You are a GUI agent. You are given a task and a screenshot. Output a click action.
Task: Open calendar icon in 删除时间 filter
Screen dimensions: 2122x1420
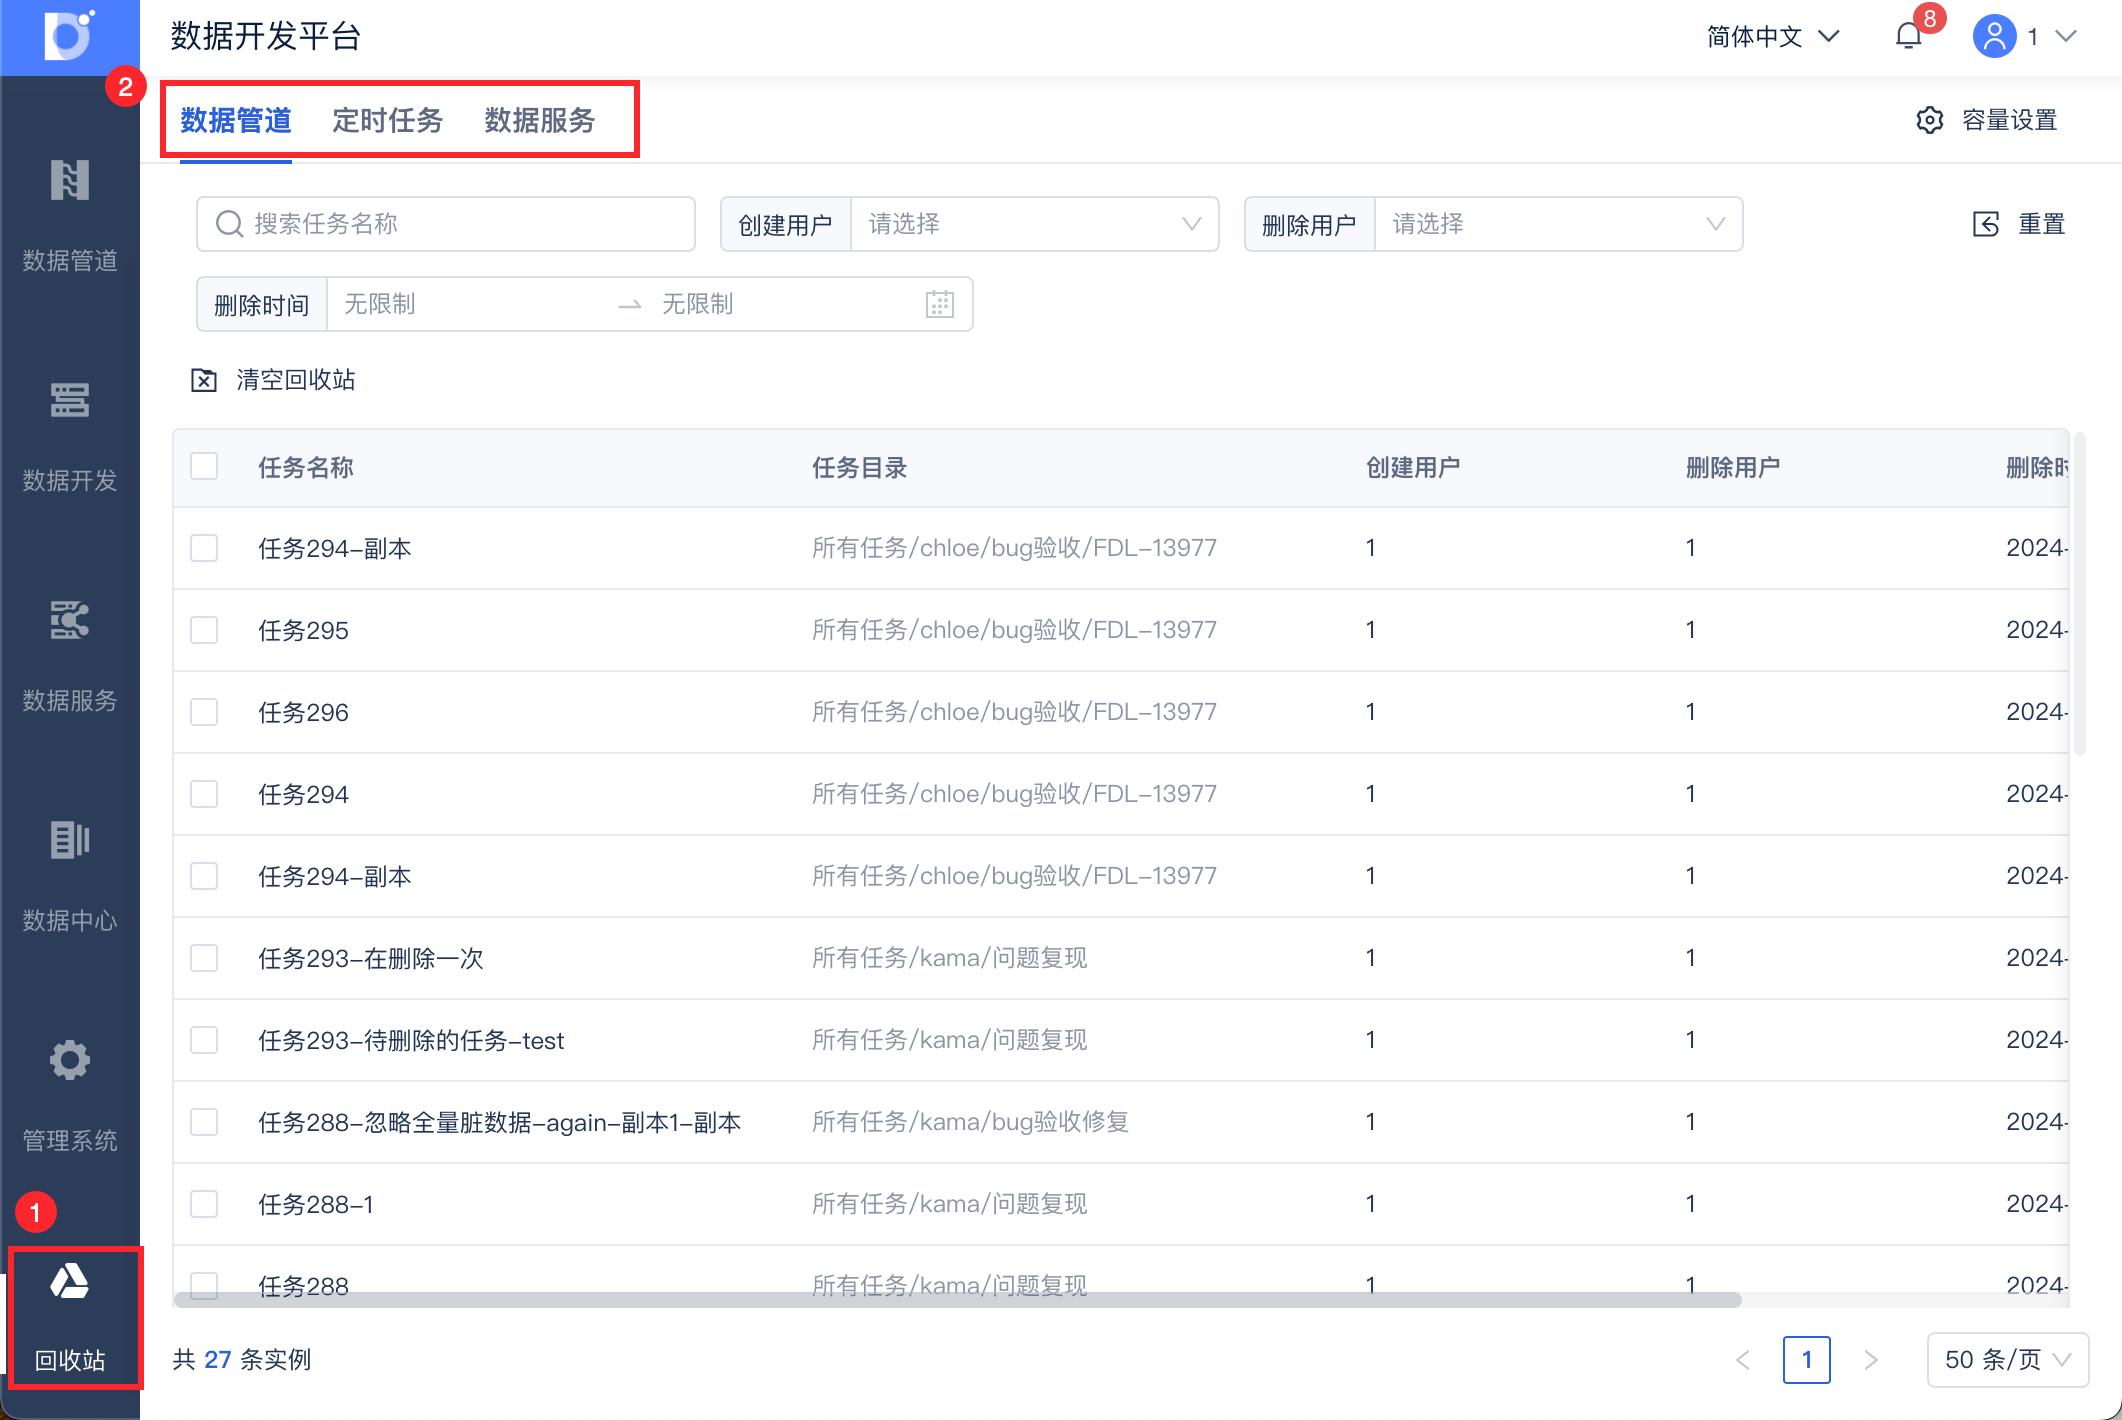(939, 304)
